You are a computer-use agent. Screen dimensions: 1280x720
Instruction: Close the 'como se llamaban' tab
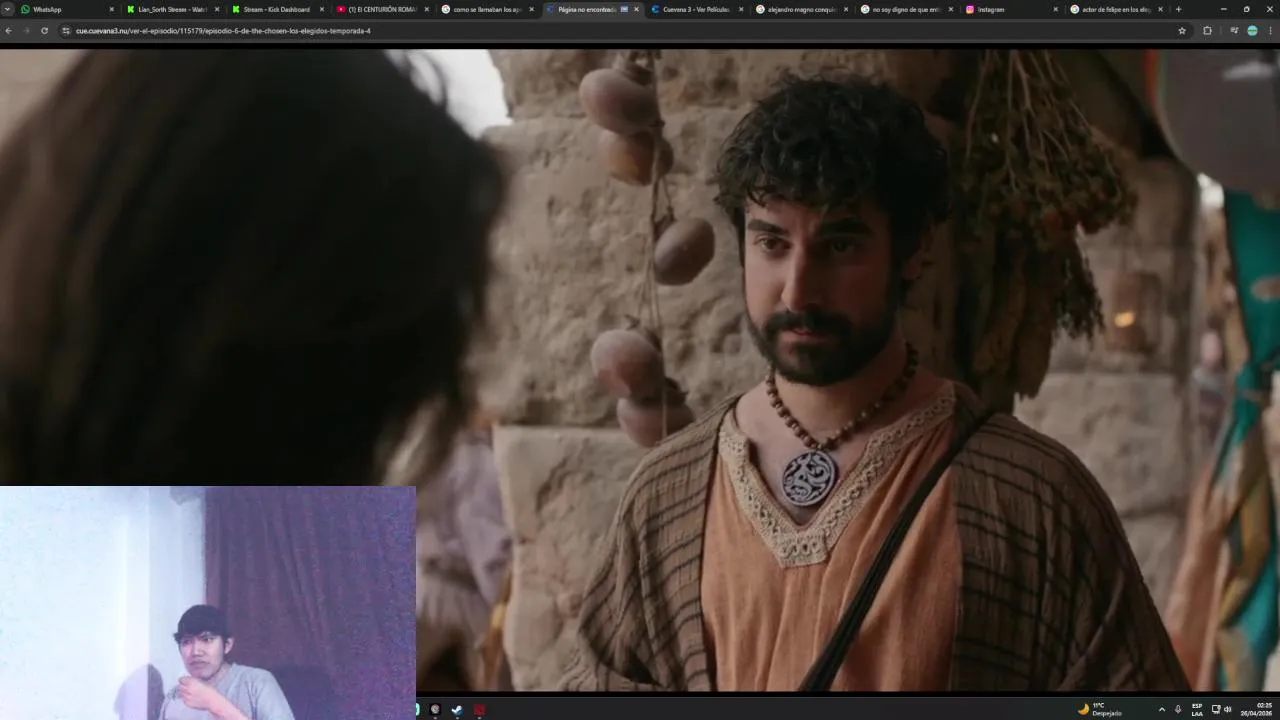531,9
